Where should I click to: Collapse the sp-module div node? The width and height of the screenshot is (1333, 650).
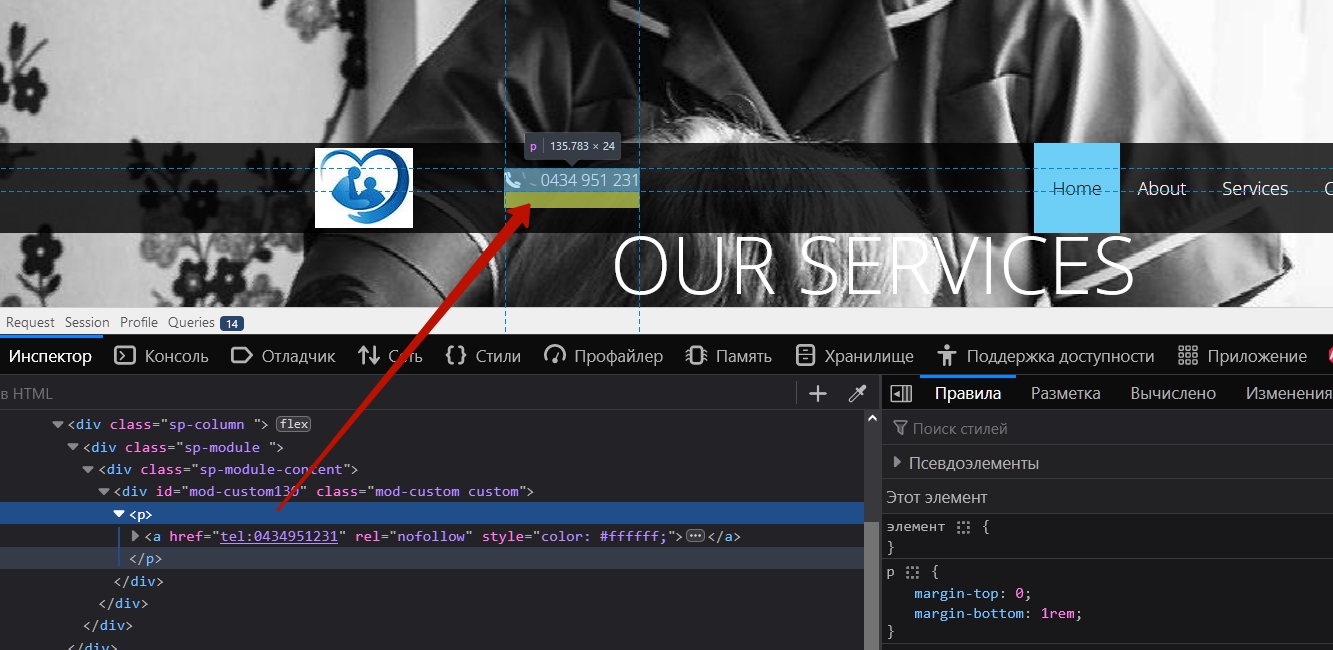73,447
